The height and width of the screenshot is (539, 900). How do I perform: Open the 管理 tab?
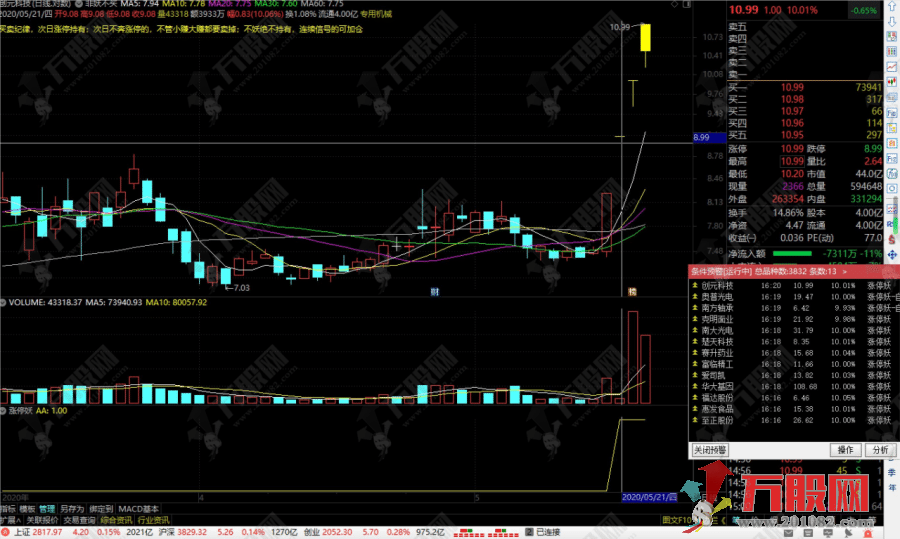(x=46, y=509)
